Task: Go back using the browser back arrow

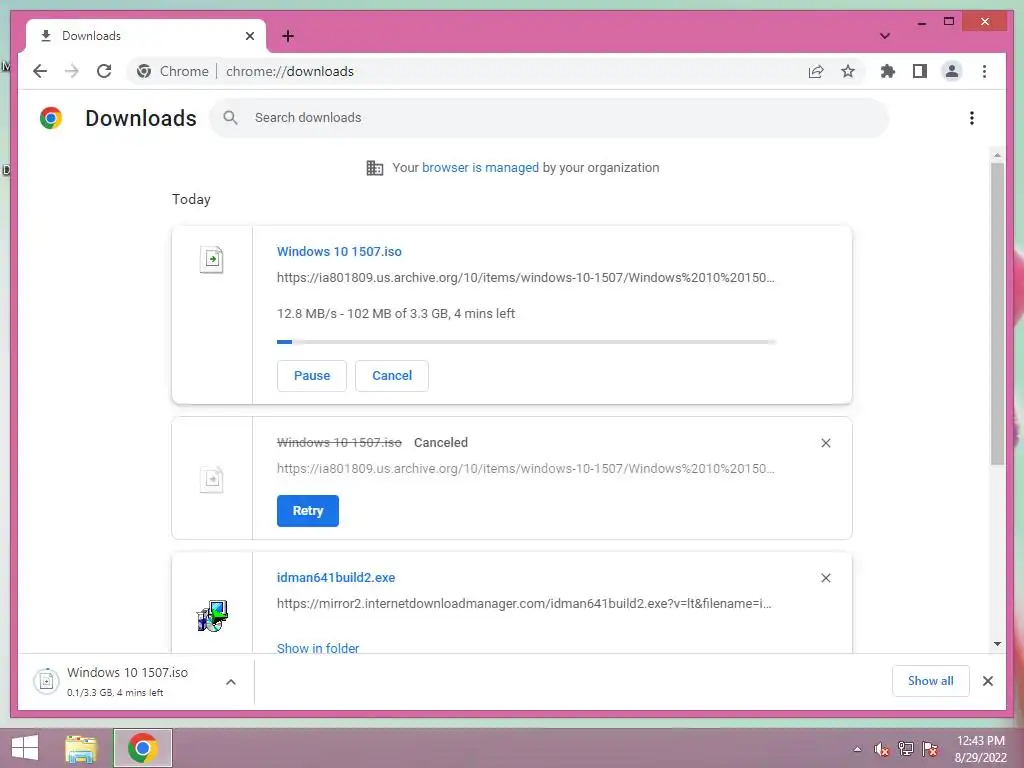Action: pos(40,71)
